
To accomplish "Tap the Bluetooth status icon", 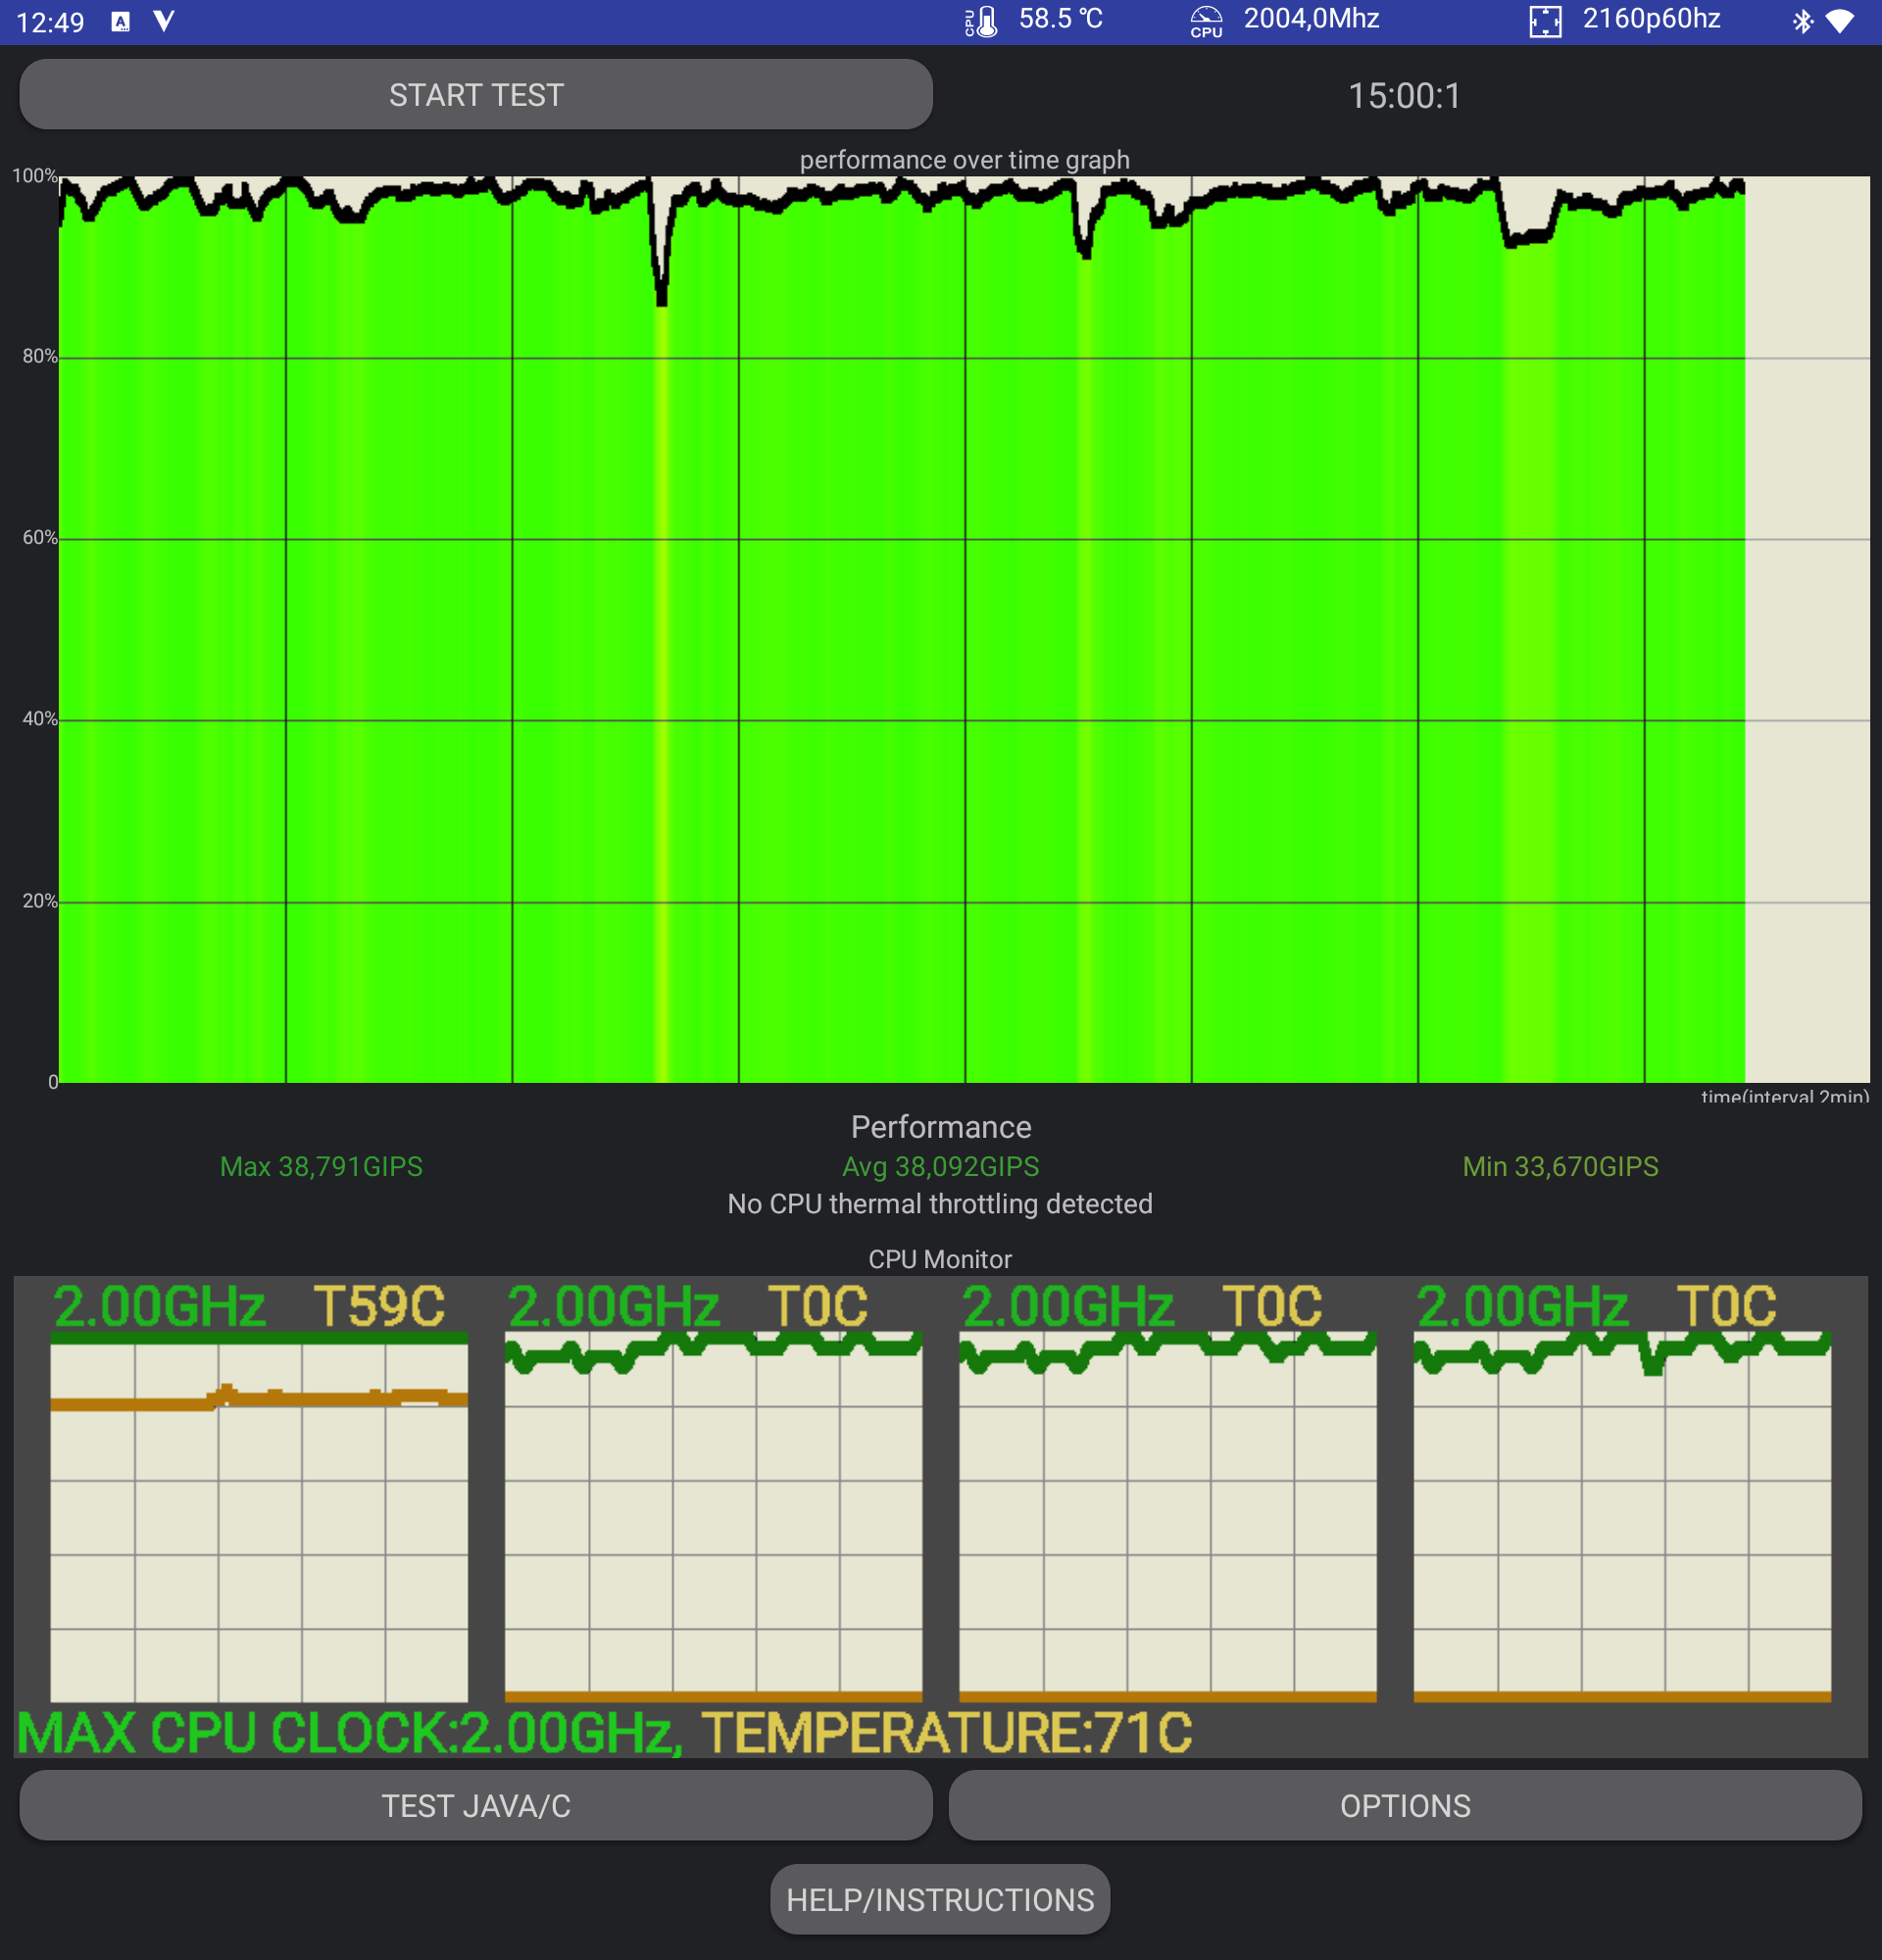I will coord(1802,21).
